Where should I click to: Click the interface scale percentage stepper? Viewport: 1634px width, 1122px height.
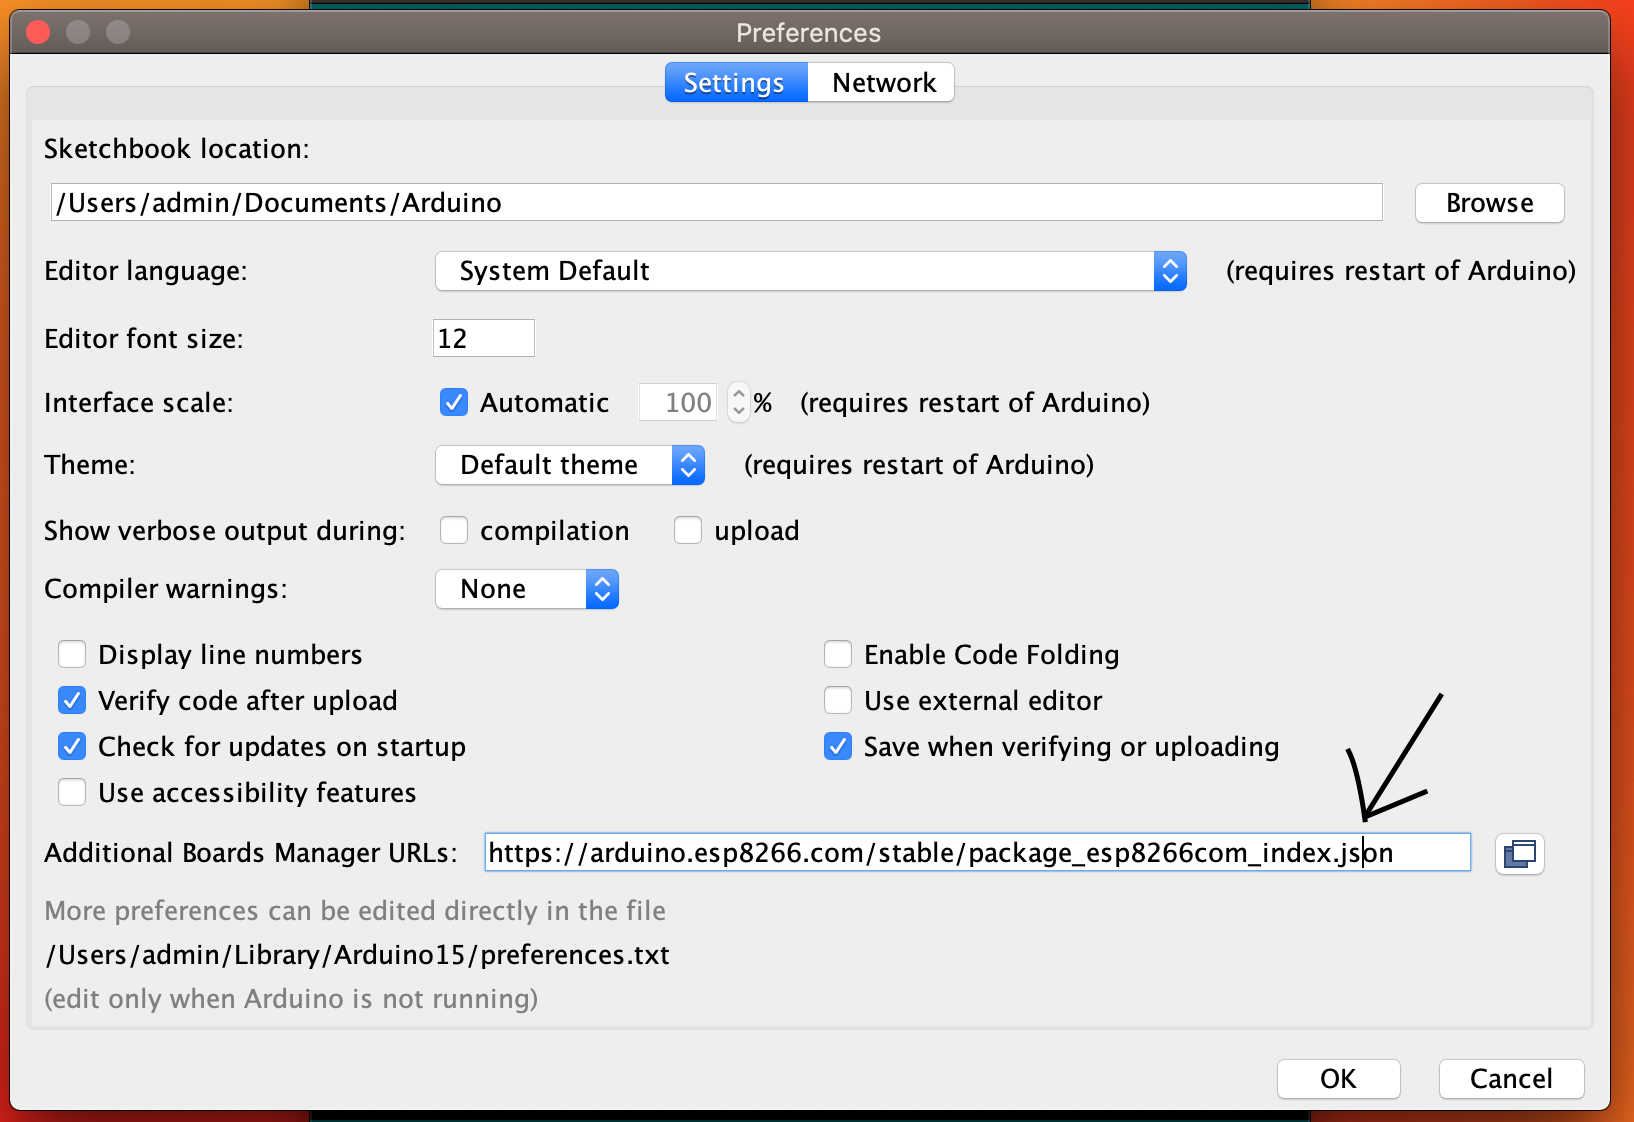[739, 403]
